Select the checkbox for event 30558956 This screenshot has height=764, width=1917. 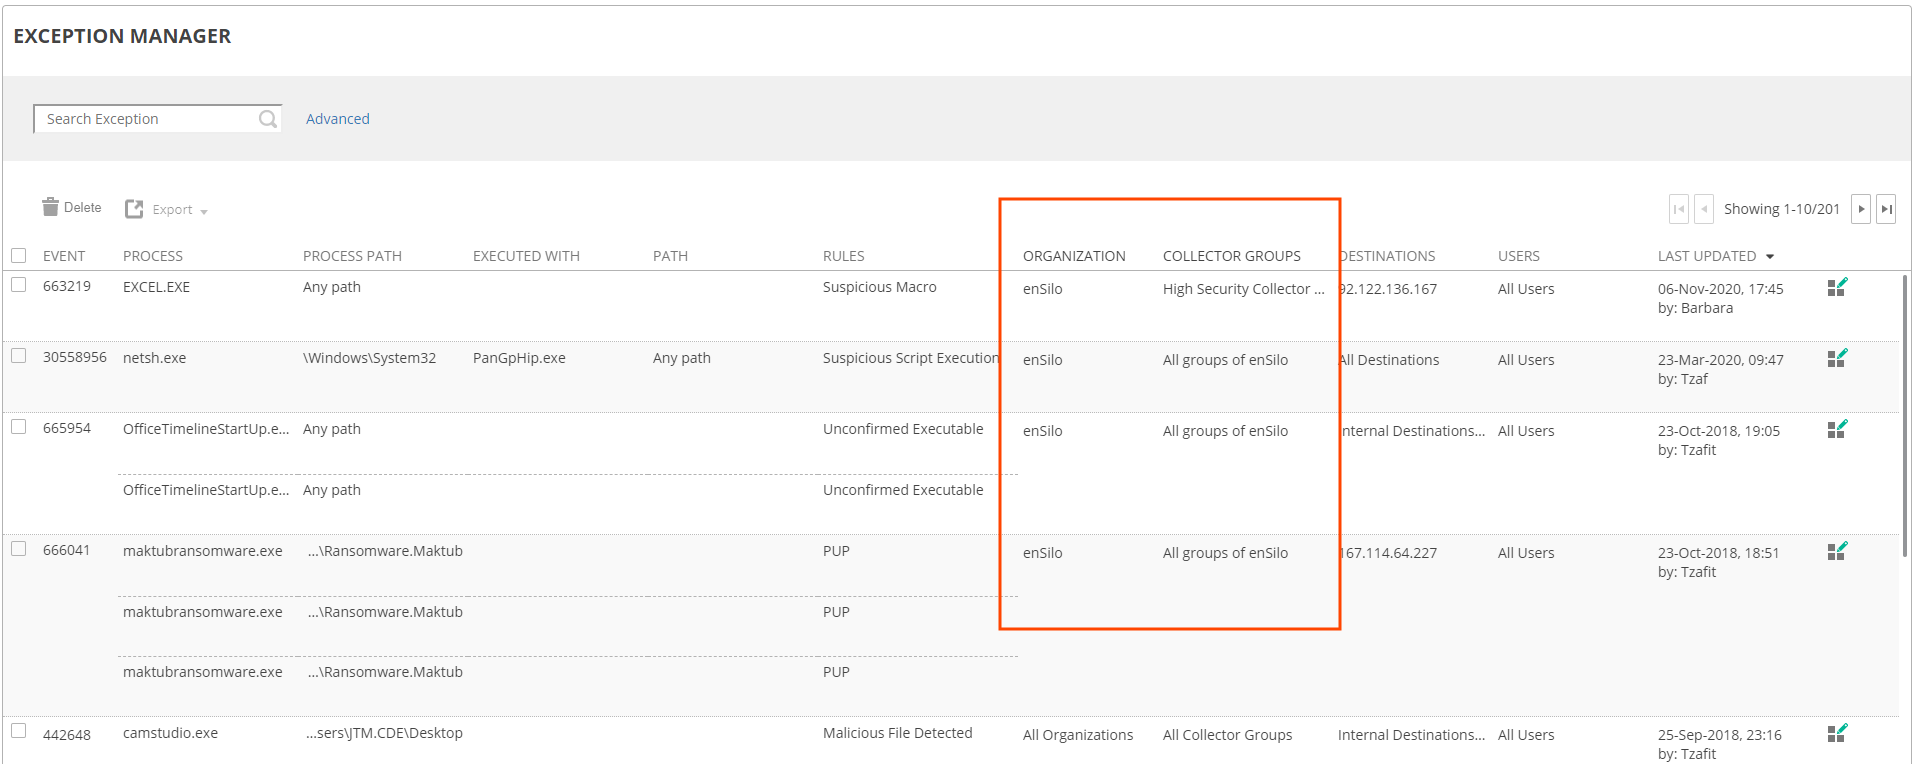(19, 356)
